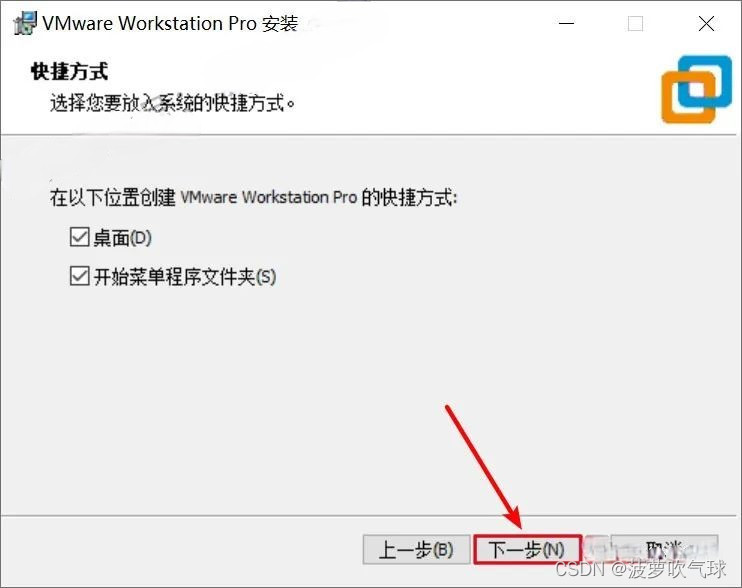The height and width of the screenshot is (588, 742).
Task: Click the blurred button left of 取消
Action: point(596,550)
